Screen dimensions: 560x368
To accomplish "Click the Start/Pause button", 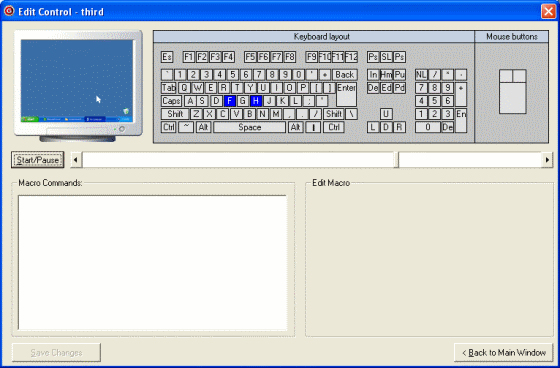I will pyautogui.click(x=38, y=160).
